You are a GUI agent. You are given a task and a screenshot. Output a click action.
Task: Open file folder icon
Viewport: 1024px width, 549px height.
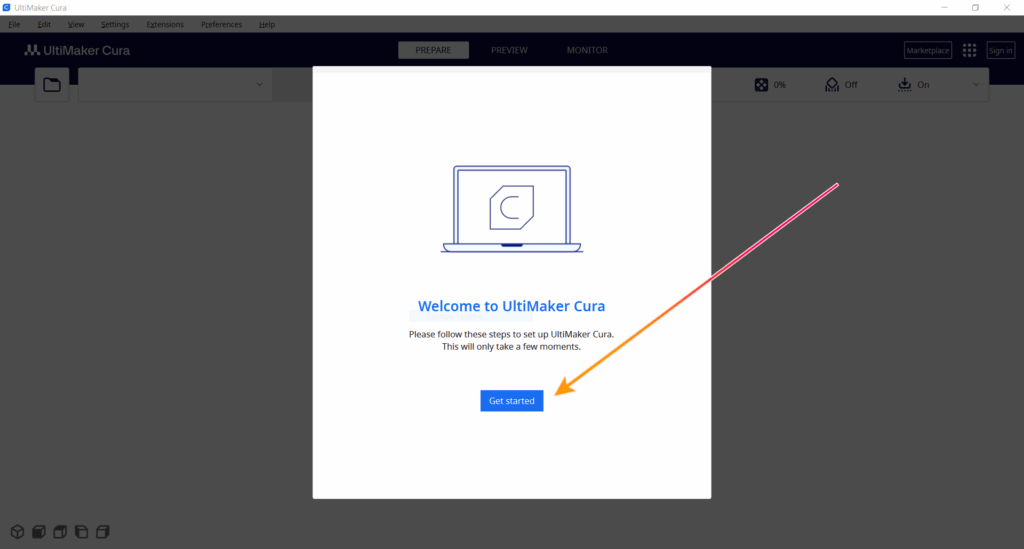point(52,85)
